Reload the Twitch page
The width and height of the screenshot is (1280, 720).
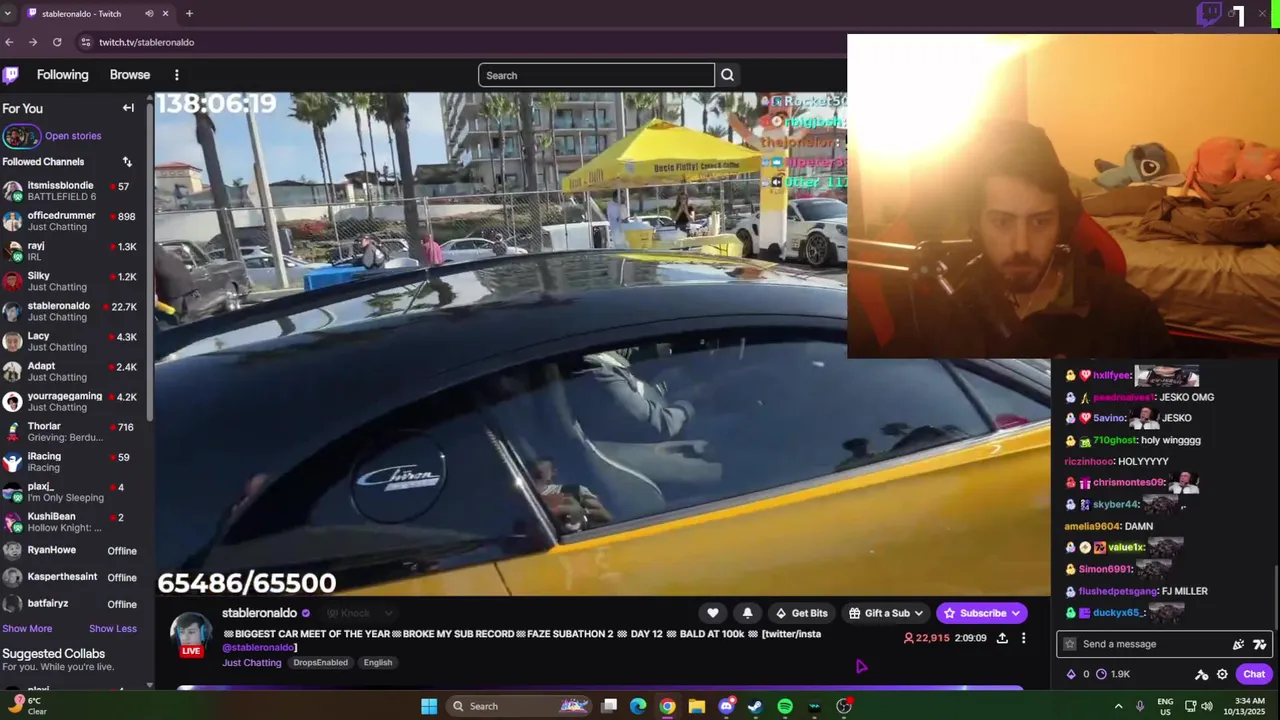click(57, 42)
